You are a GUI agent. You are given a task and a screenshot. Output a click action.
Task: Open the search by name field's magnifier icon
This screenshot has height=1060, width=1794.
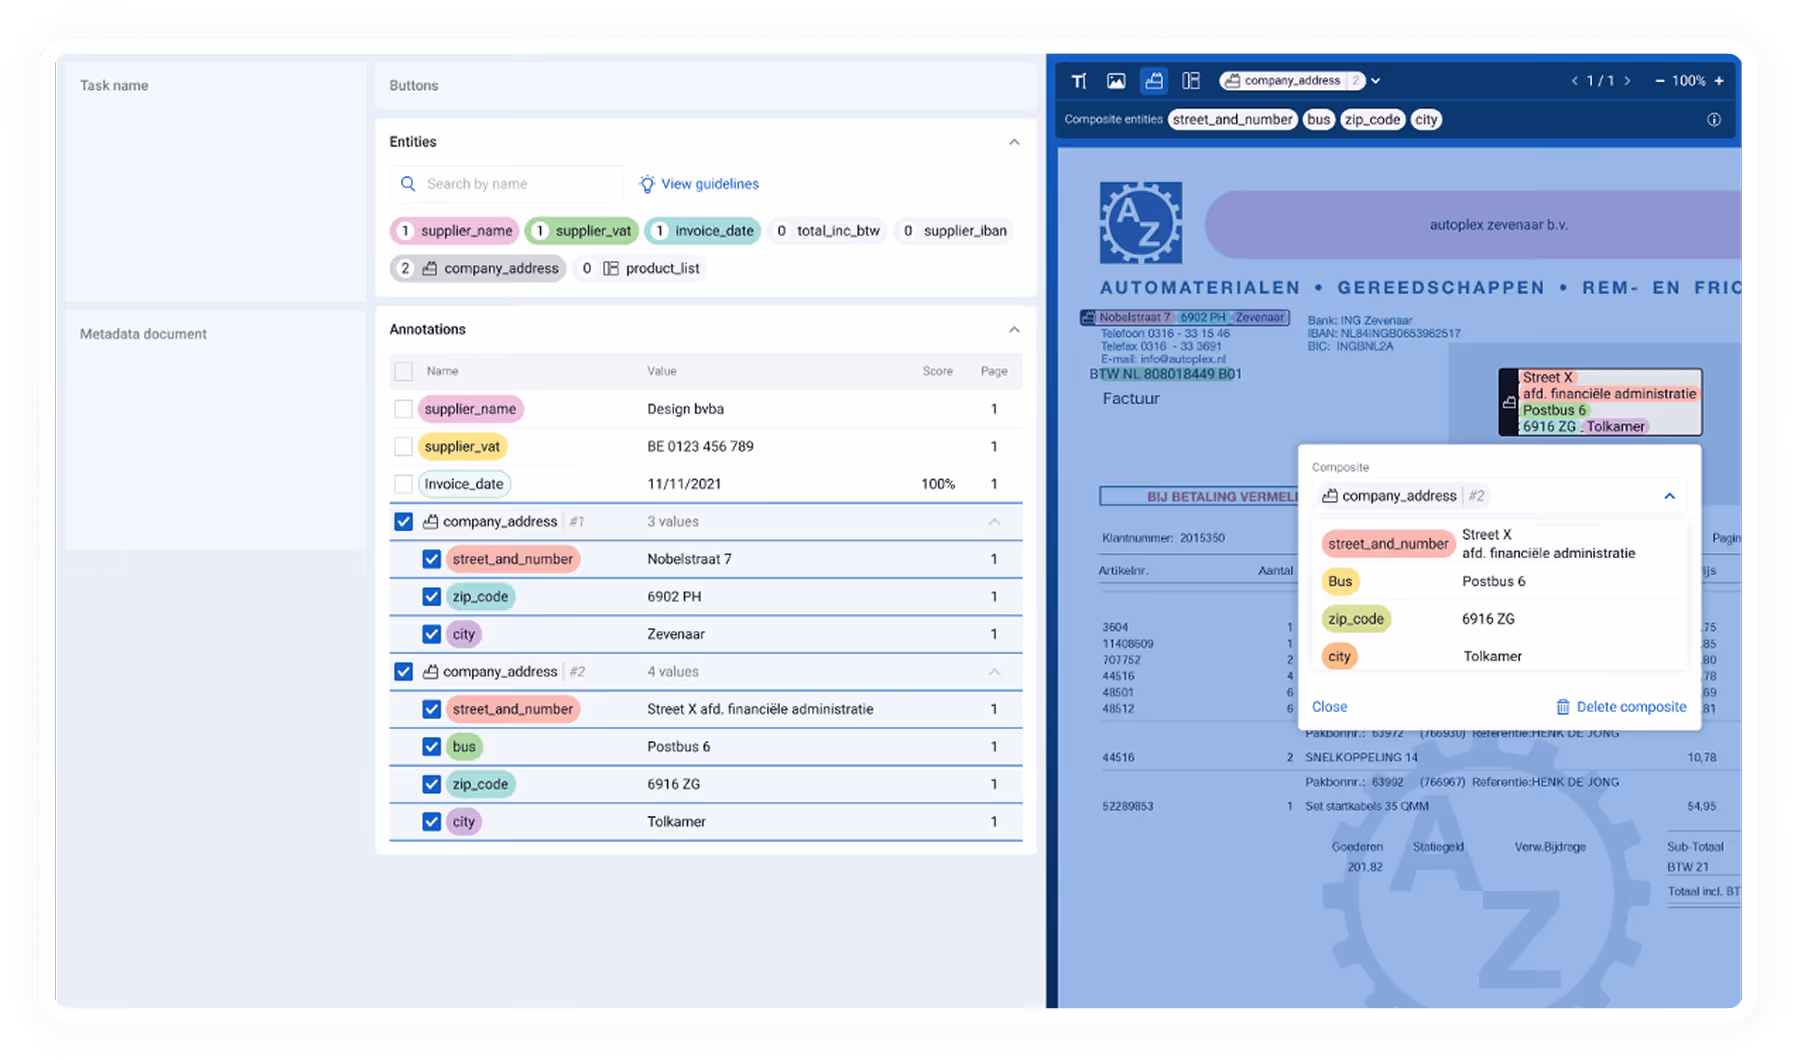click(x=408, y=183)
